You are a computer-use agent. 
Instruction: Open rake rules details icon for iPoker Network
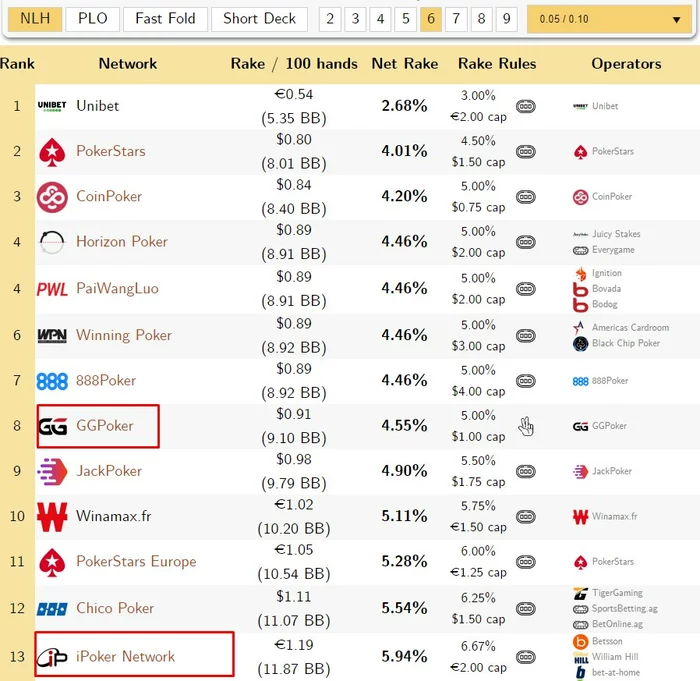pos(526,657)
